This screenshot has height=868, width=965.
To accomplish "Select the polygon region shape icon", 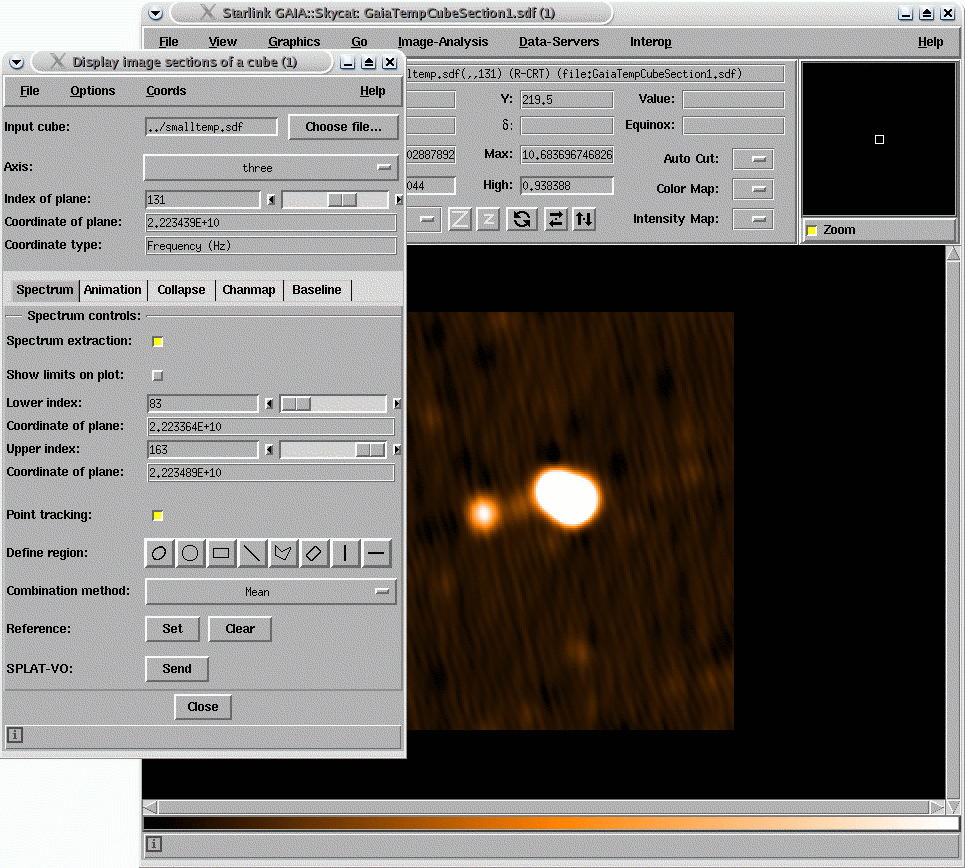I will tap(282, 553).
